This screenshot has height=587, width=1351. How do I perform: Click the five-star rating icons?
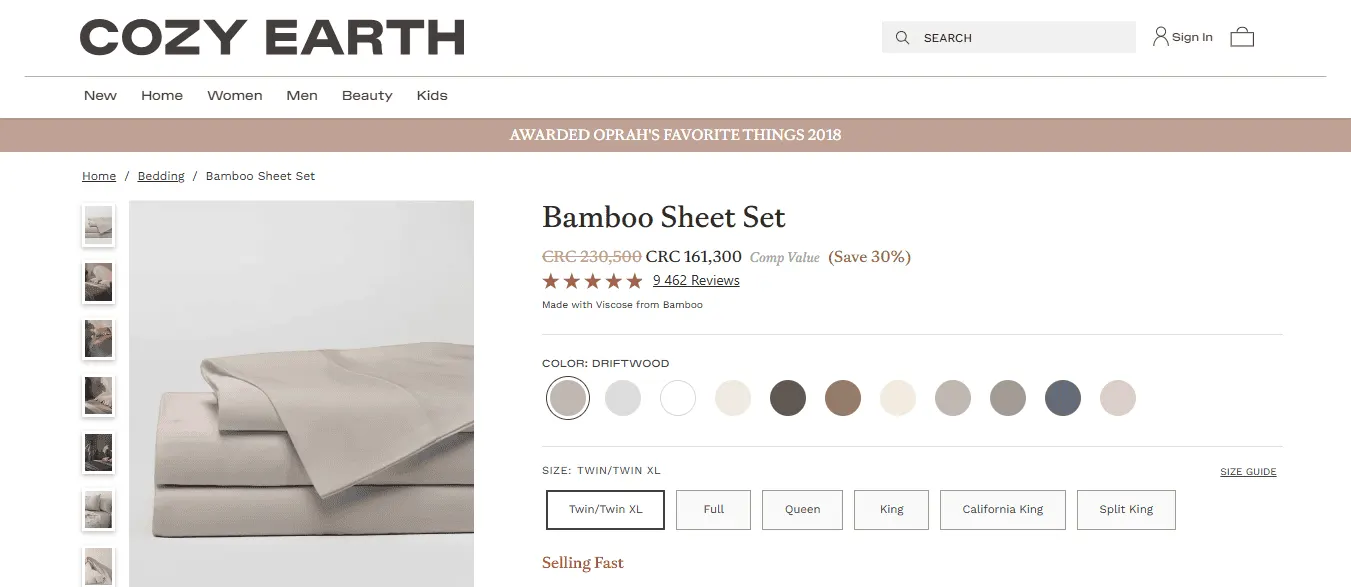tap(592, 281)
